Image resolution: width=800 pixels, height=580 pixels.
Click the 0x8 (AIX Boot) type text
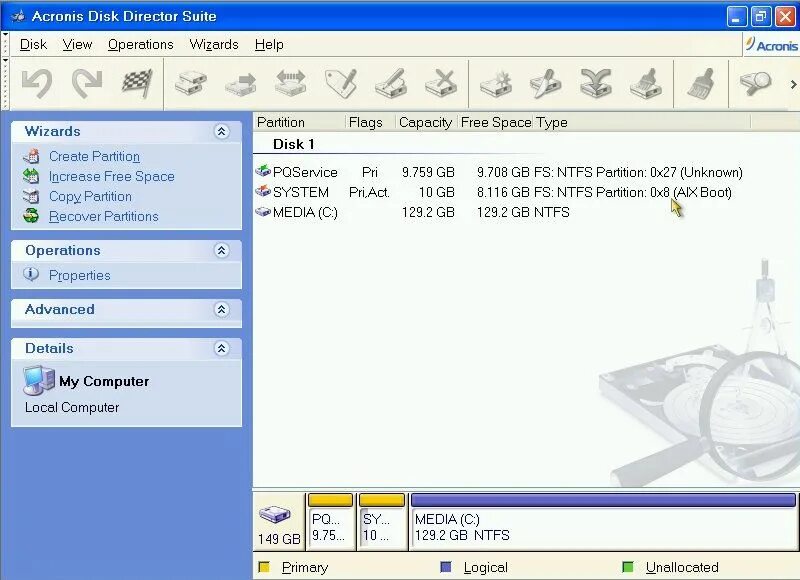tap(691, 192)
